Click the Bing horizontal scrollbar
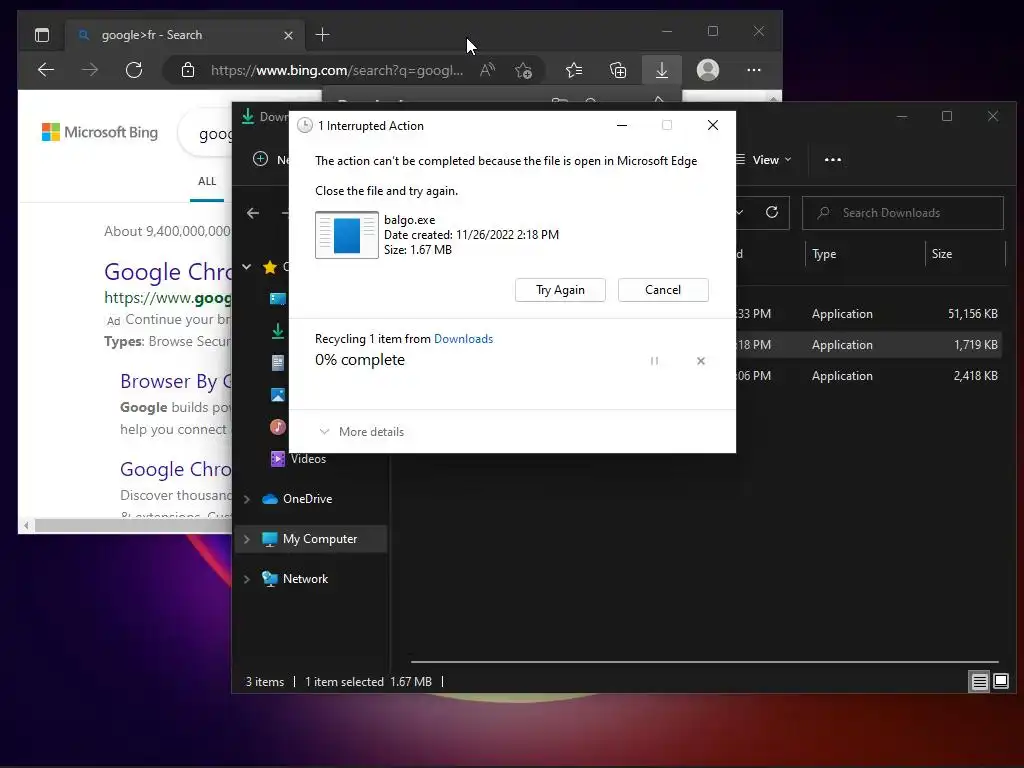1024x768 pixels. click(x=131, y=525)
